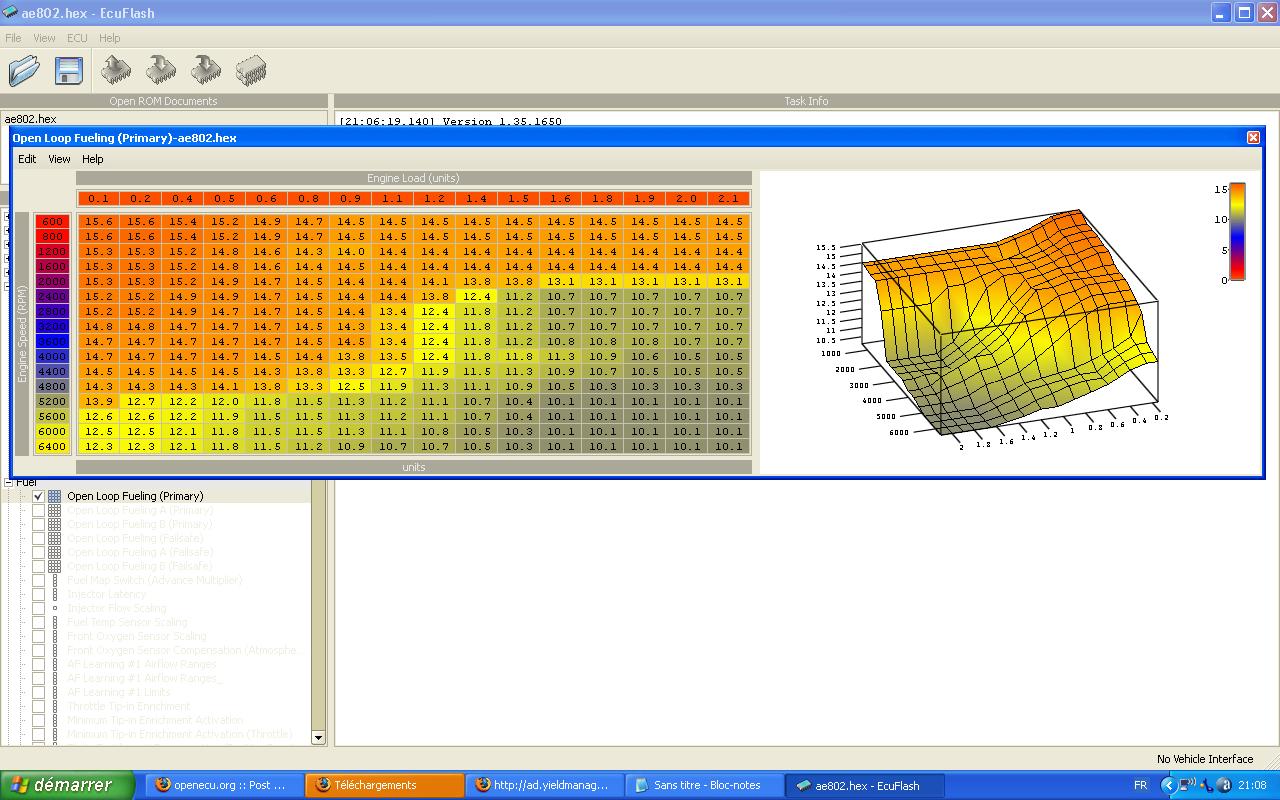Enable the Injector Latency checkbox
Image resolution: width=1280 pixels, height=800 pixels.
[x=38, y=594]
